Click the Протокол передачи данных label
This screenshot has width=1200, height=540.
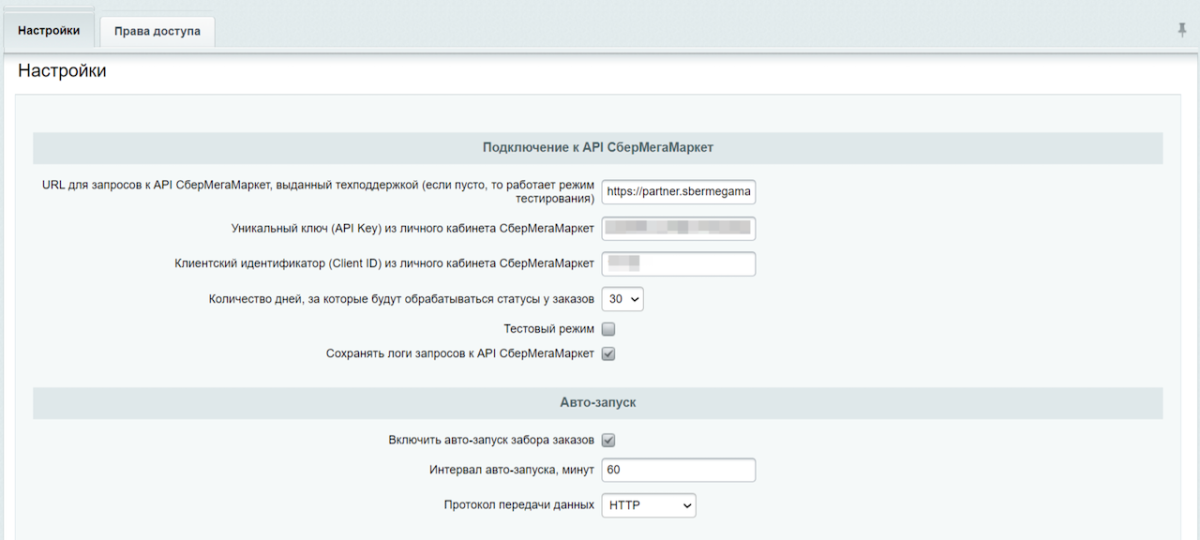(519, 506)
